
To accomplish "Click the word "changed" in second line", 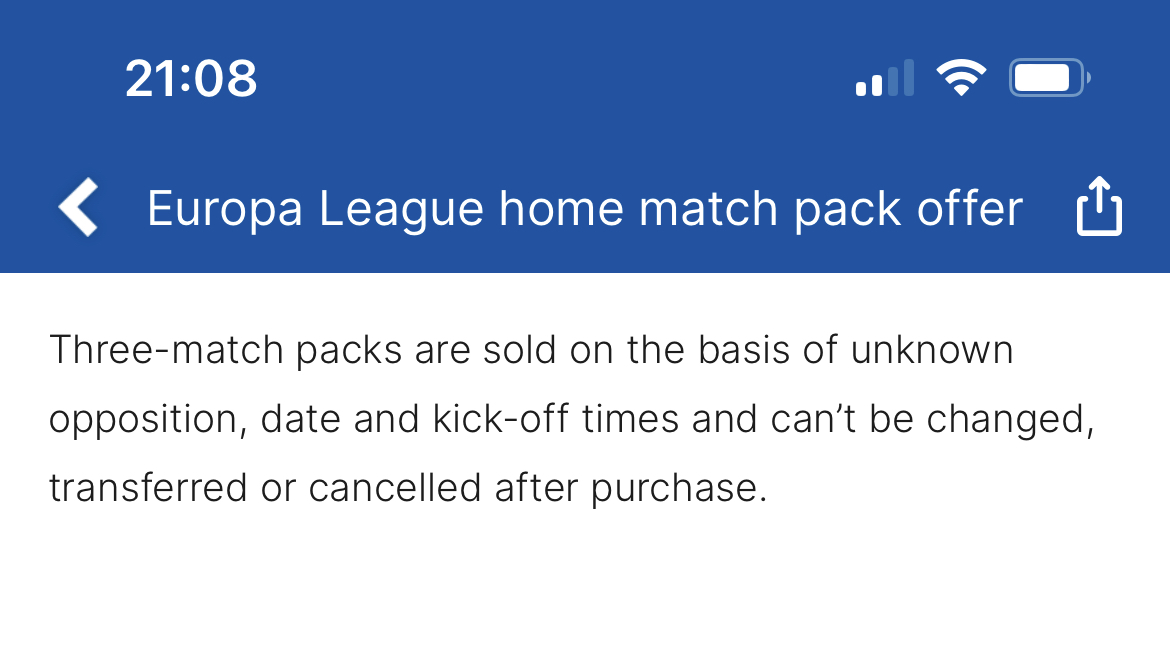I will point(1010,420).
